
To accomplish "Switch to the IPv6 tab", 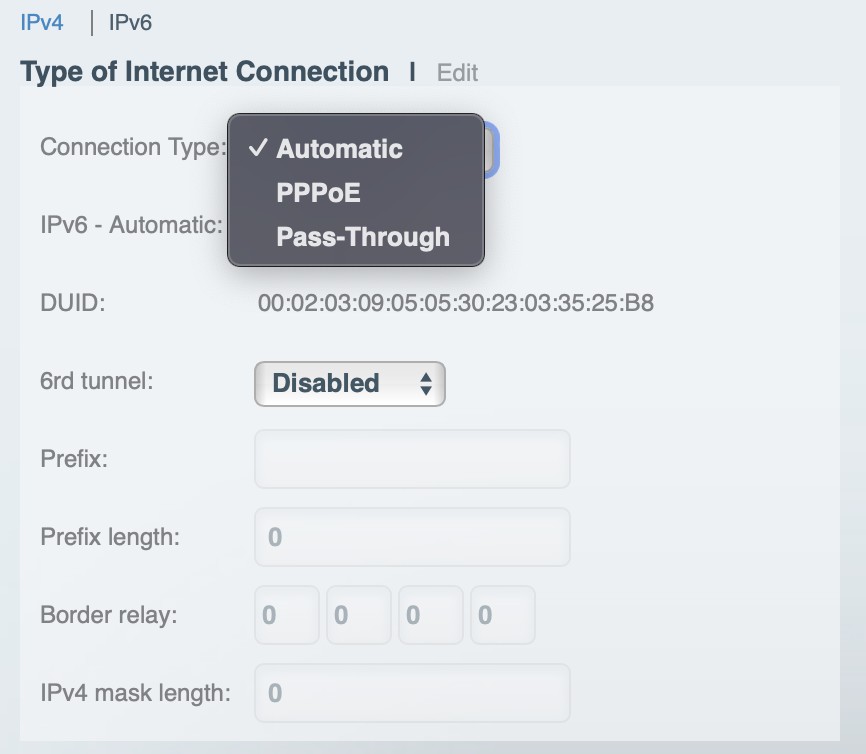I will coord(130,22).
